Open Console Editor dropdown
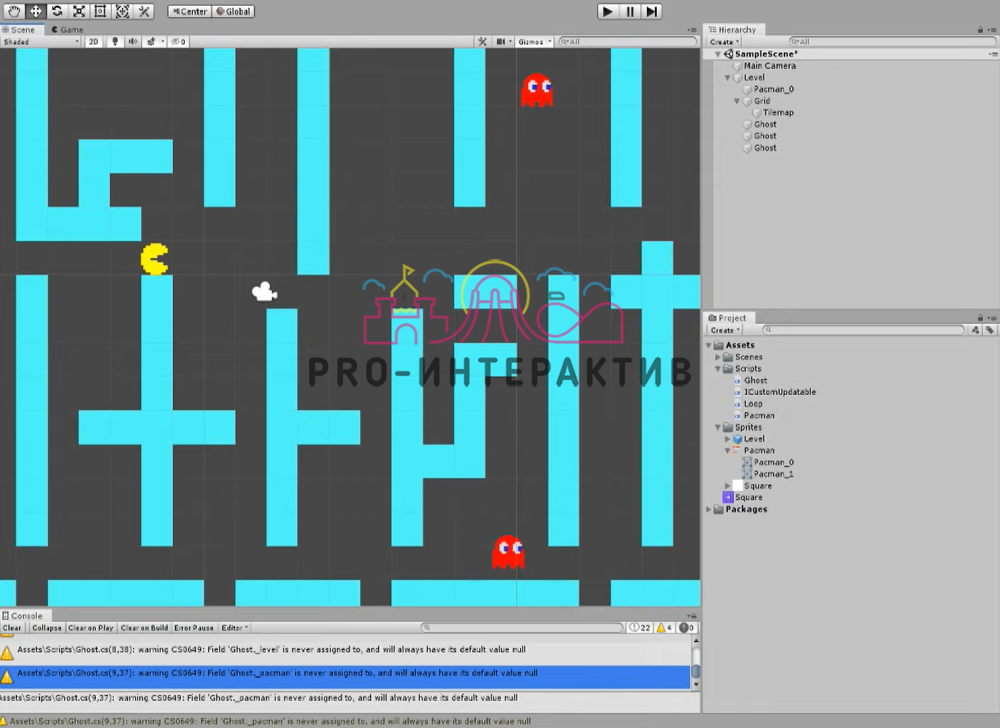Screen dimensions: 1000x728 pos(234,628)
